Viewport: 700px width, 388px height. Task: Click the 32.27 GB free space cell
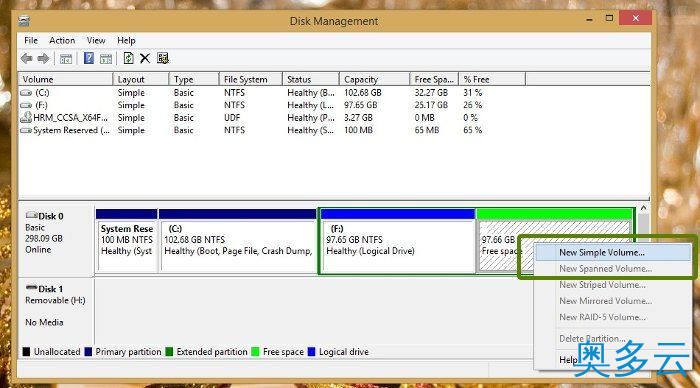(431, 93)
